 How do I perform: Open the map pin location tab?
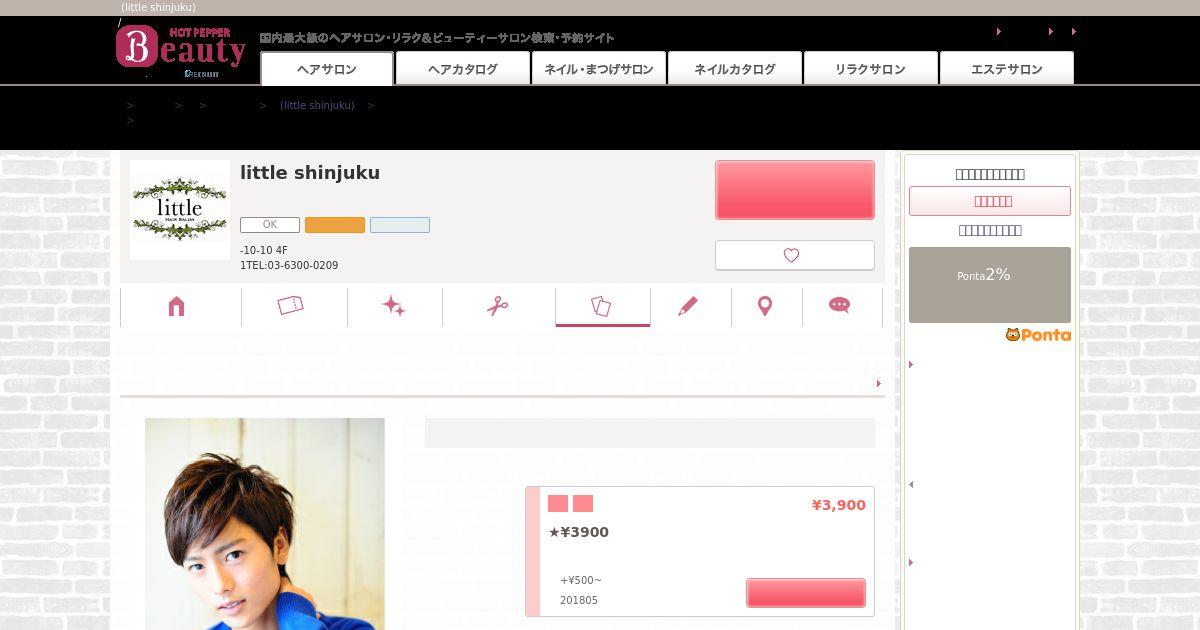[765, 306]
